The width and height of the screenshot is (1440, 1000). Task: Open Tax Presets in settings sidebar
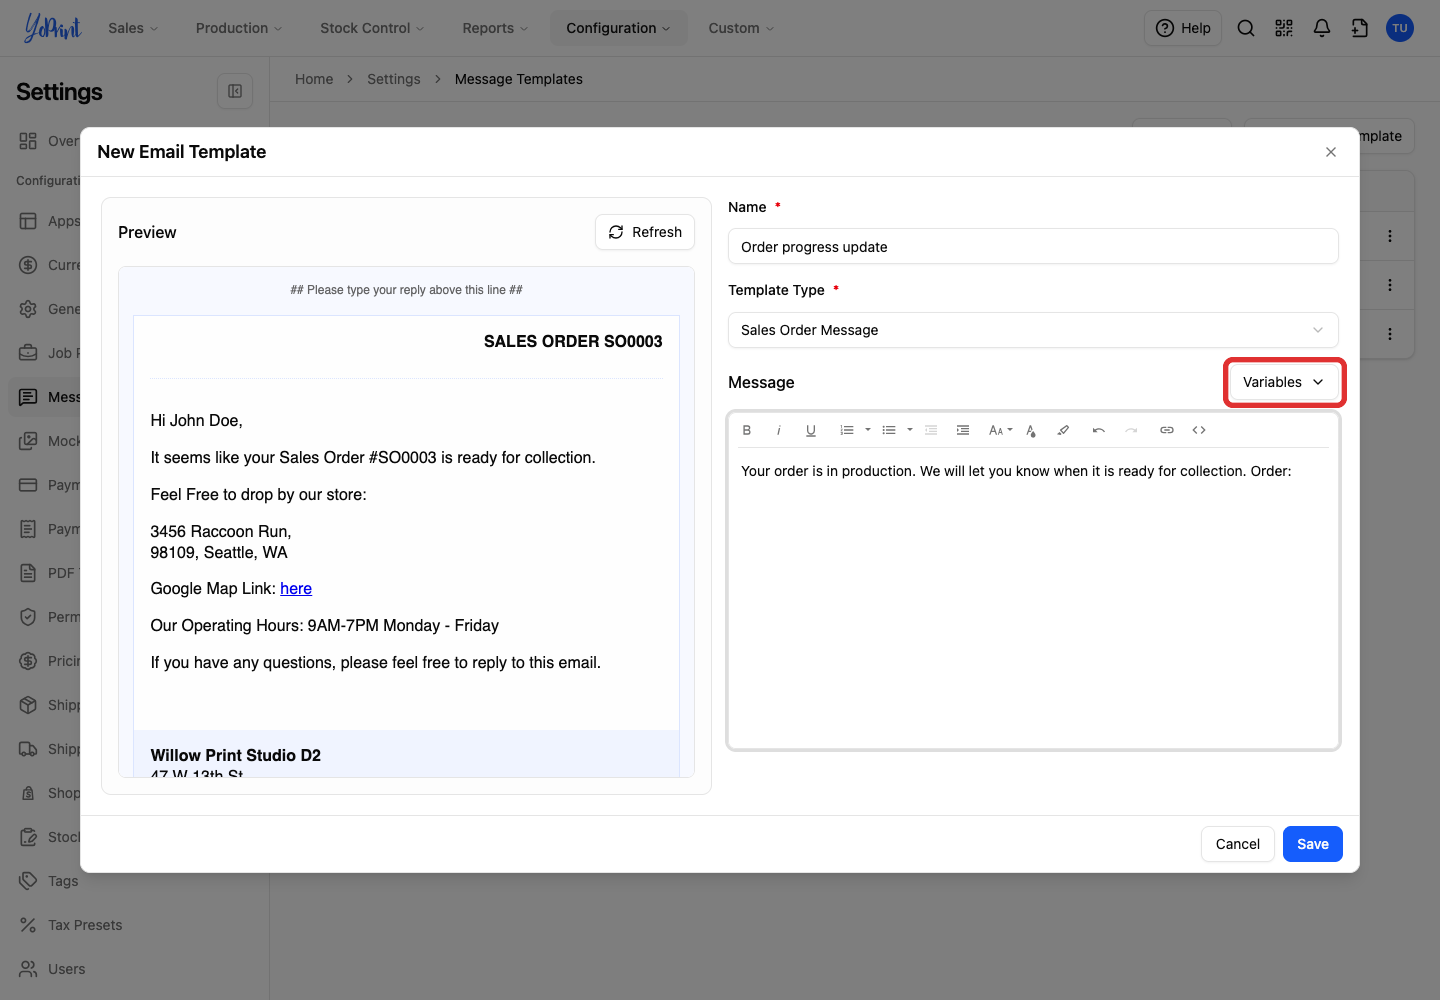click(85, 925)
